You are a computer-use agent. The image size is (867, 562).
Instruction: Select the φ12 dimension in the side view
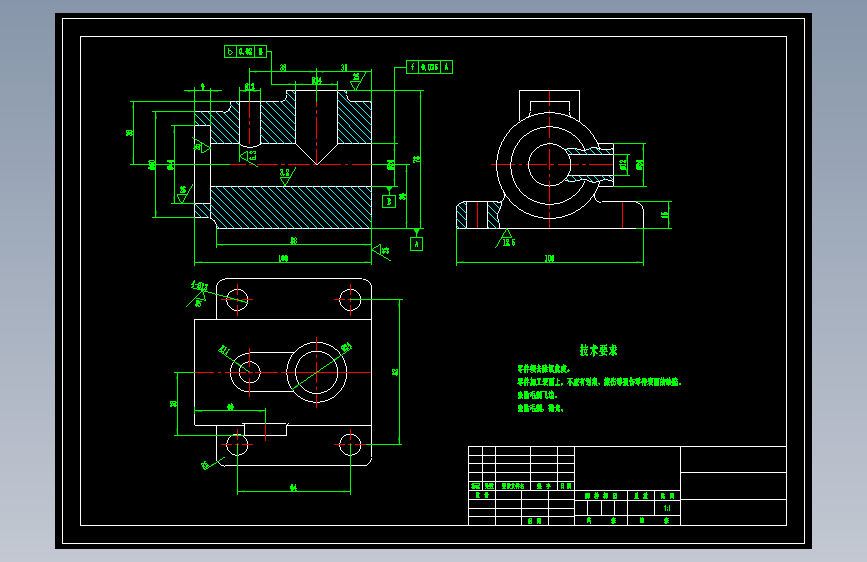point(623,164)
